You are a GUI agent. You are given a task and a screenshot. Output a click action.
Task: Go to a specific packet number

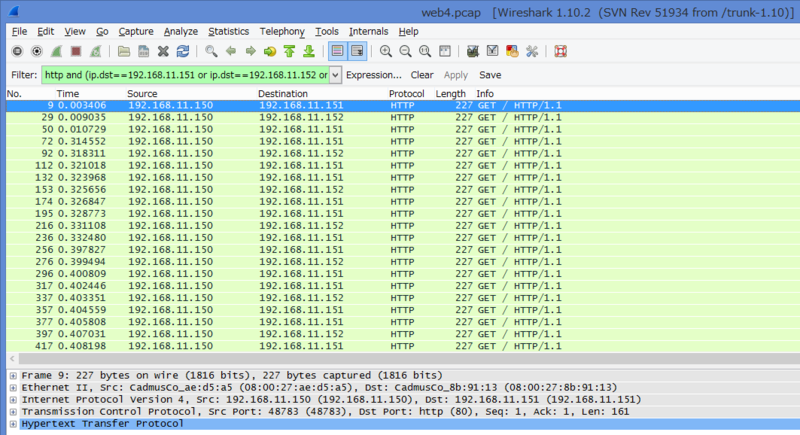click(x=270, y=51)
